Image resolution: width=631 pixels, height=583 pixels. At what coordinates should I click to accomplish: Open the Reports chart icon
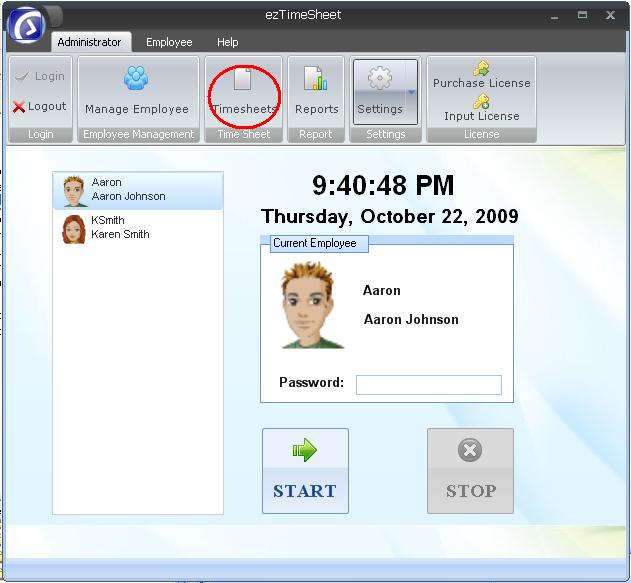pos(316,79)
